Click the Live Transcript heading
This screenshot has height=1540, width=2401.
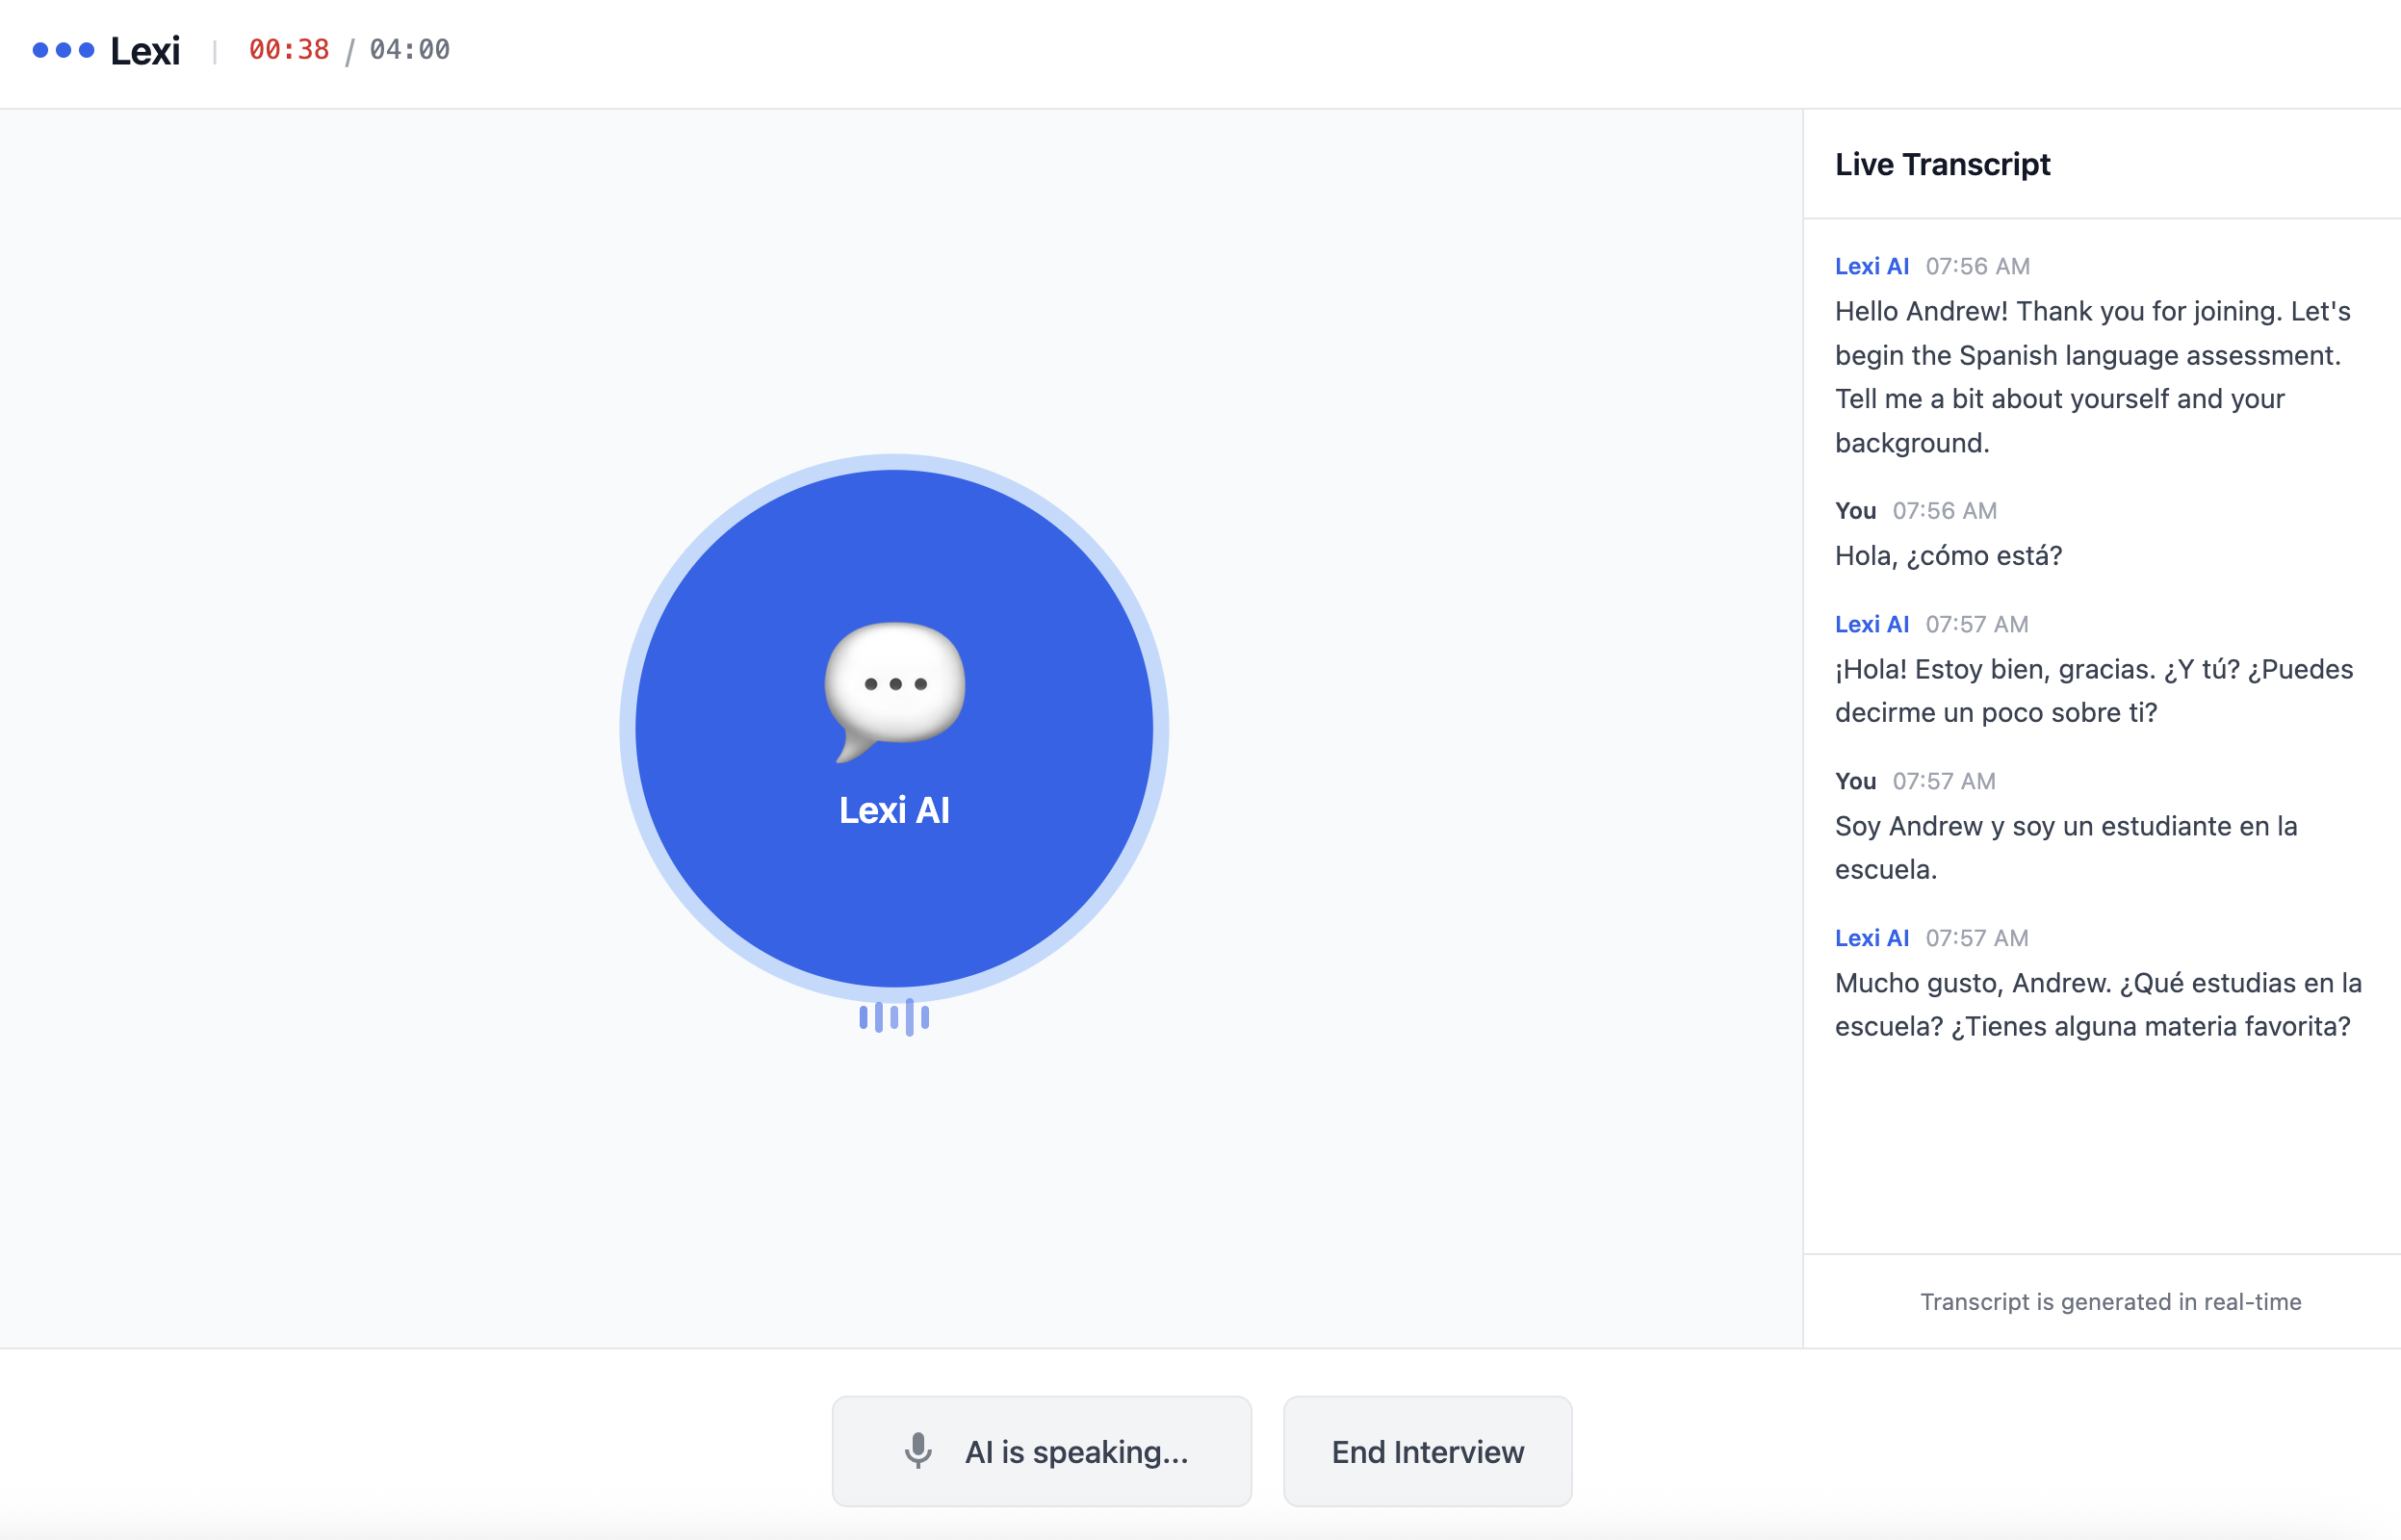coord(1942,164)
